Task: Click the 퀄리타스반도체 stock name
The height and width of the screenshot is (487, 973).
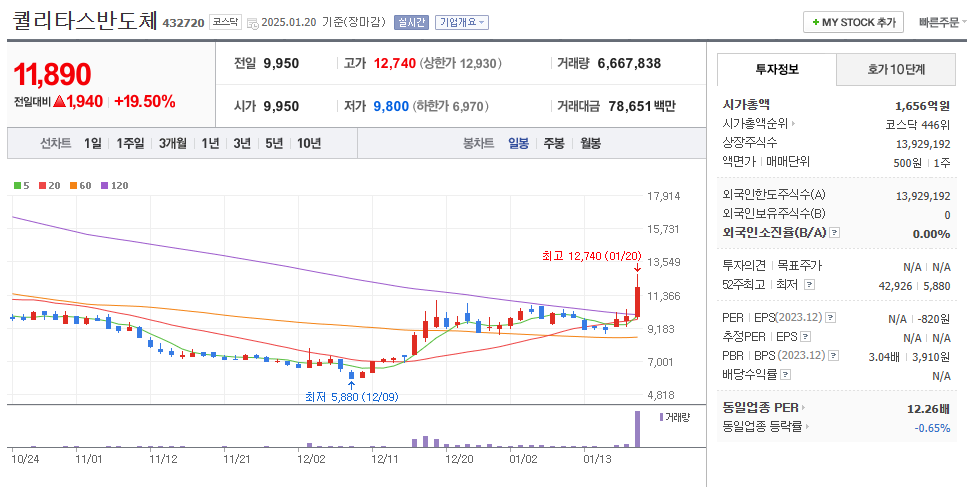Action: coord(86,20)
